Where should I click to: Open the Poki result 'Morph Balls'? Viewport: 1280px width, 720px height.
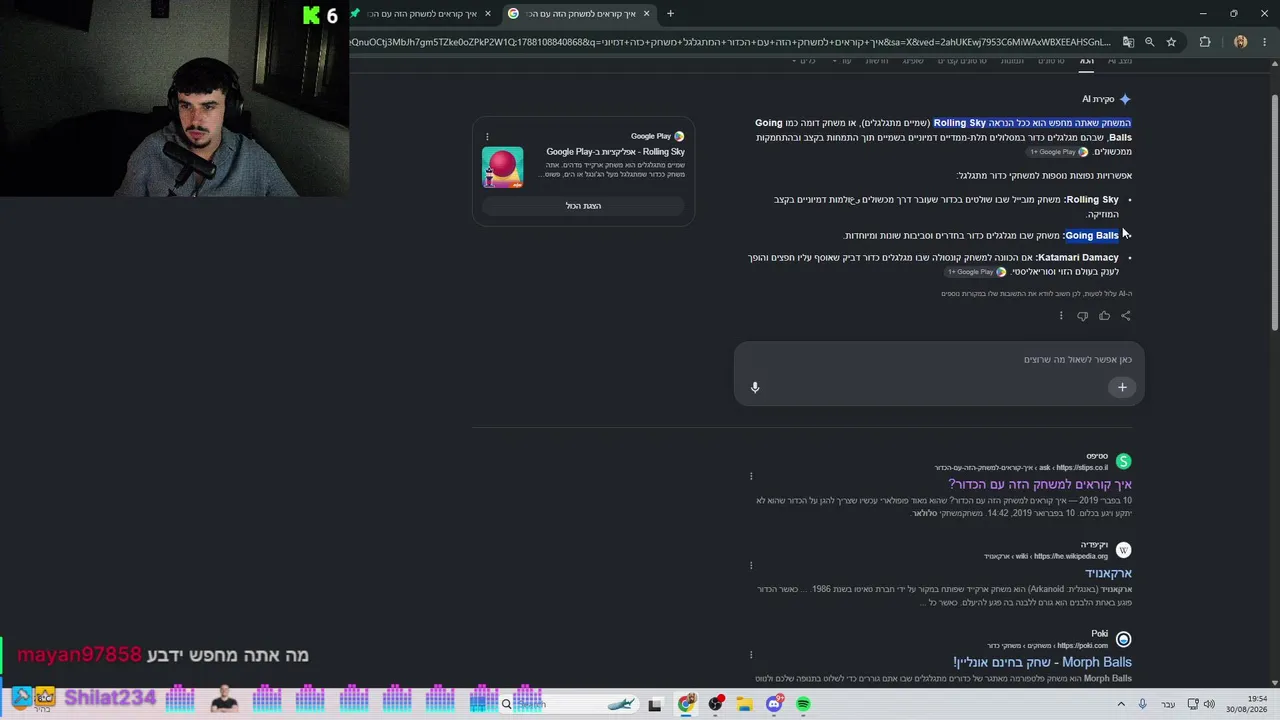(1042, 663)
